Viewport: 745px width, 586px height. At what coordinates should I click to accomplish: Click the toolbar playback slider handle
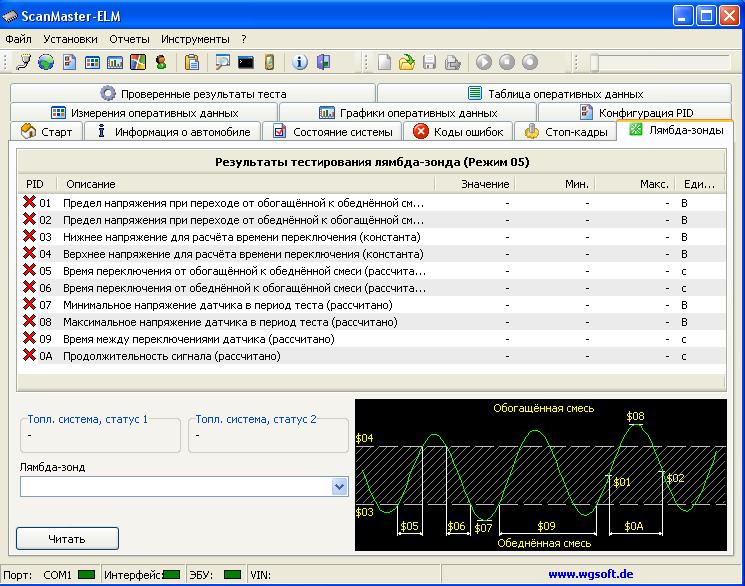(594, 63)
